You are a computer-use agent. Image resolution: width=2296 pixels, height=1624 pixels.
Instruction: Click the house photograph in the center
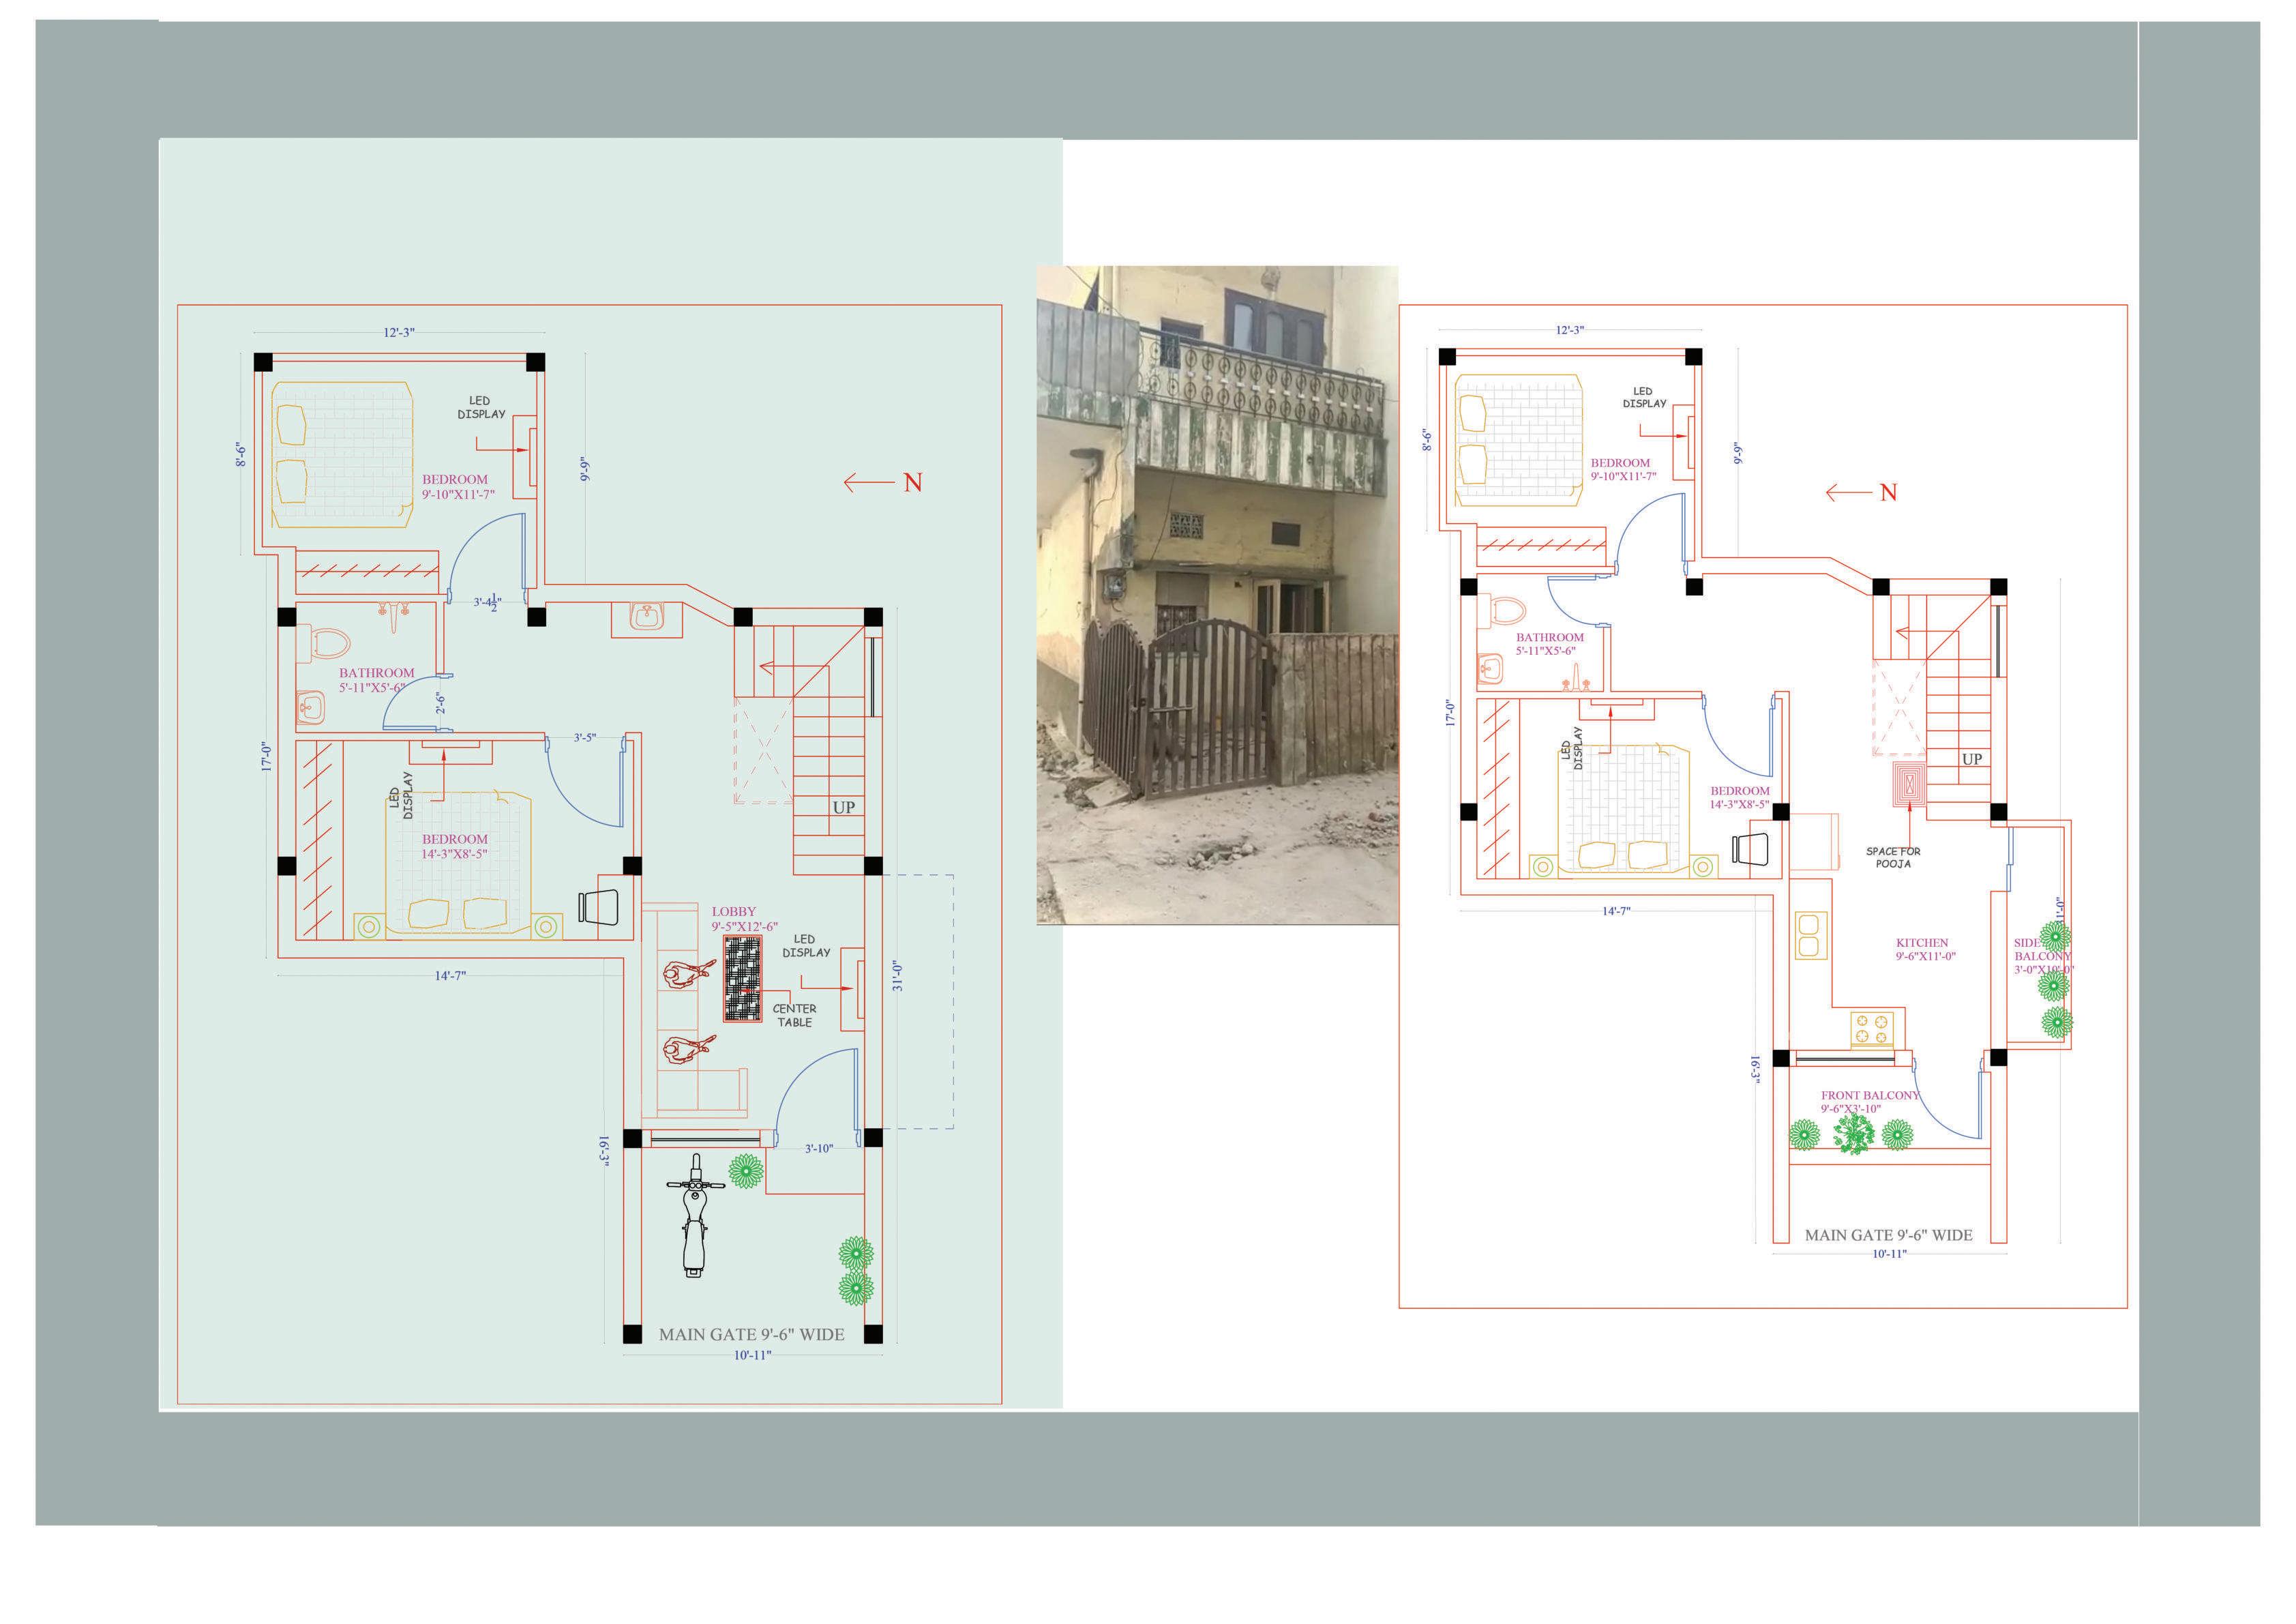1217,595
